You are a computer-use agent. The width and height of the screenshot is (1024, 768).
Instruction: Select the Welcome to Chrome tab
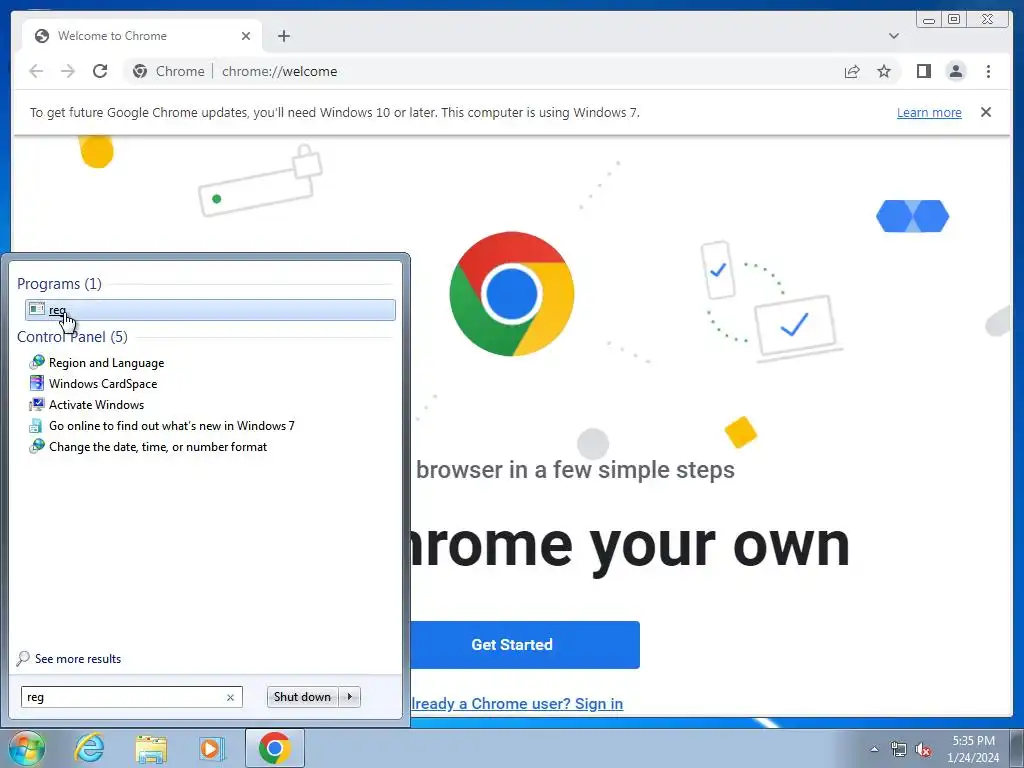(x=142, y=36)
